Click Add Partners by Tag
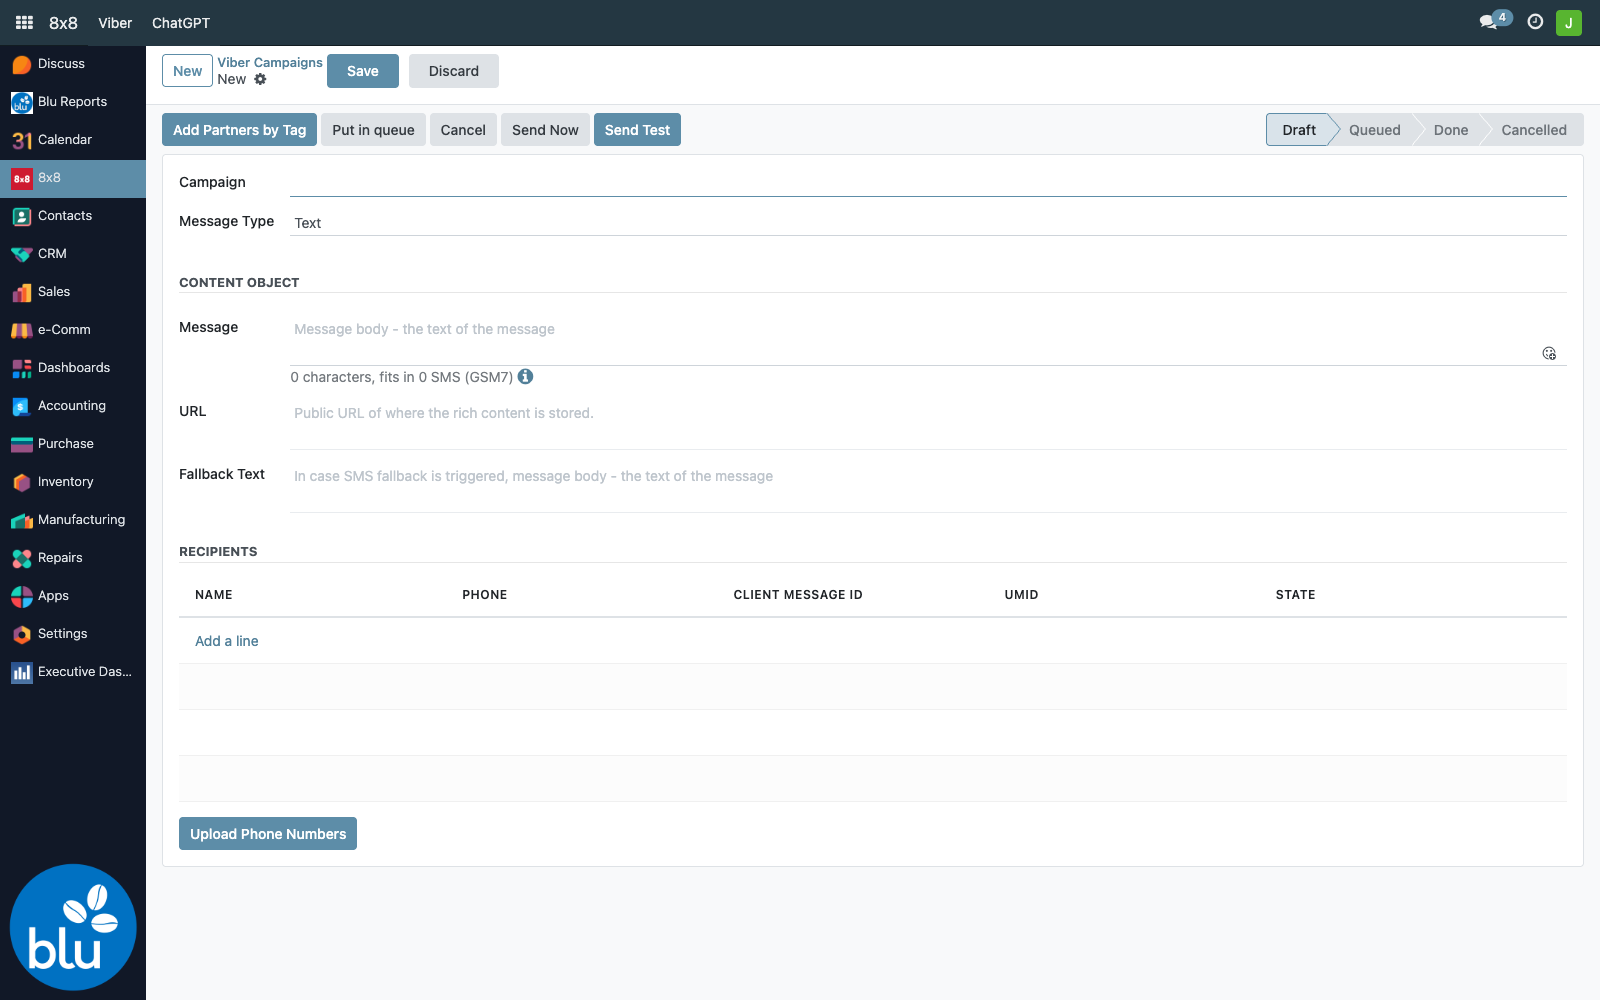1600x1000 pixels. pyautogui.click(x=240, y=130)
